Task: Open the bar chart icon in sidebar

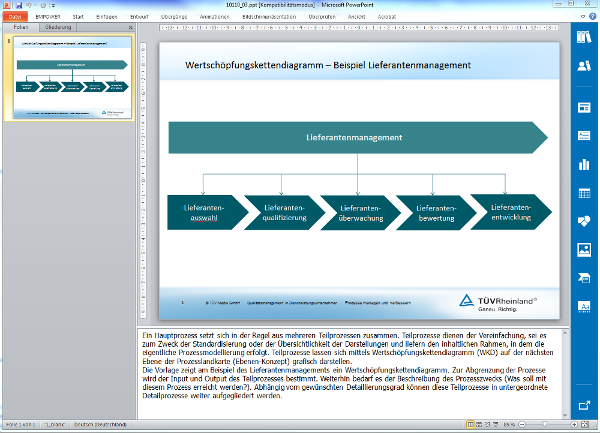Action: click(x=585, y=164)
